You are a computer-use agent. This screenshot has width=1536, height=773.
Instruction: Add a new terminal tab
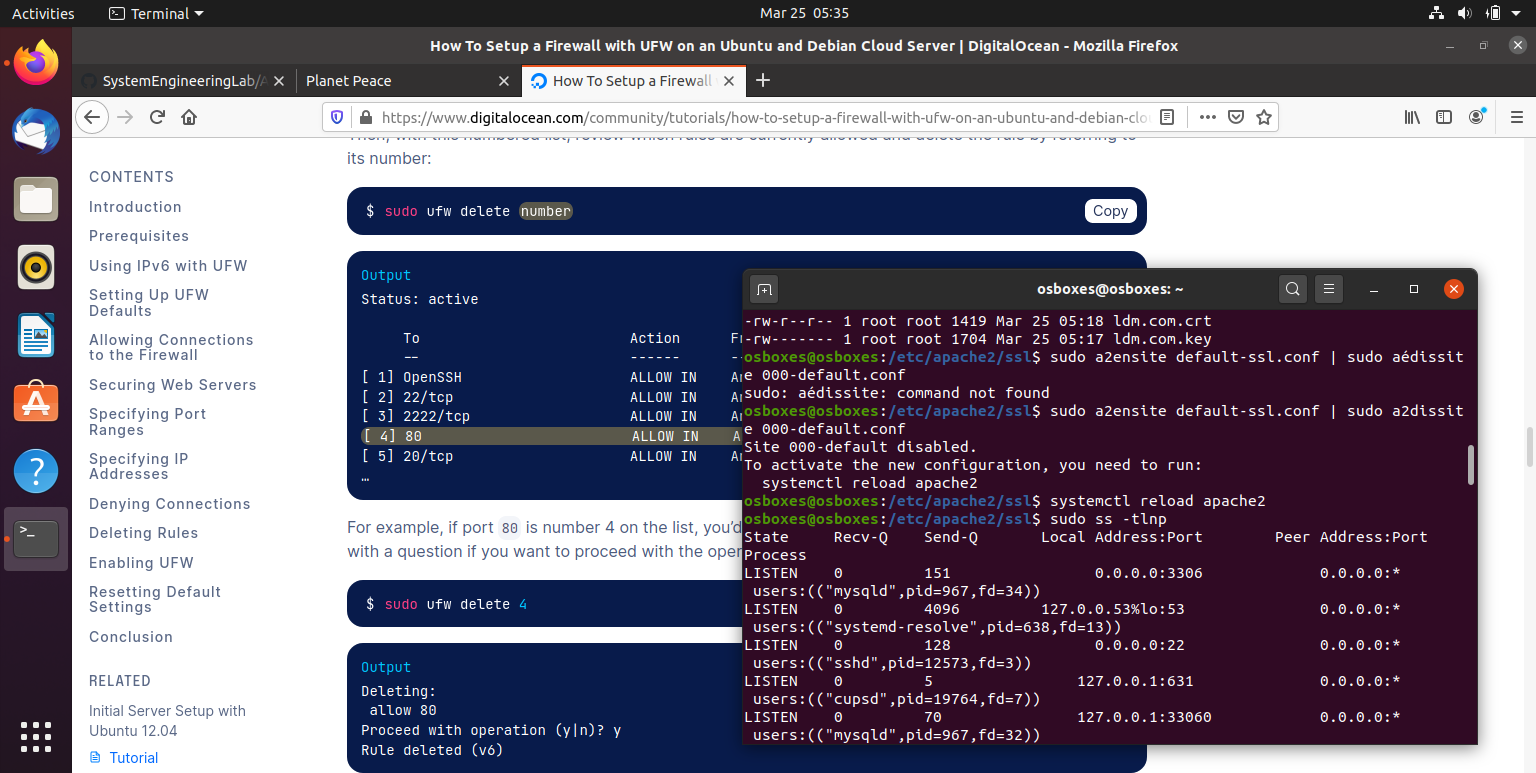click(764, 289)
